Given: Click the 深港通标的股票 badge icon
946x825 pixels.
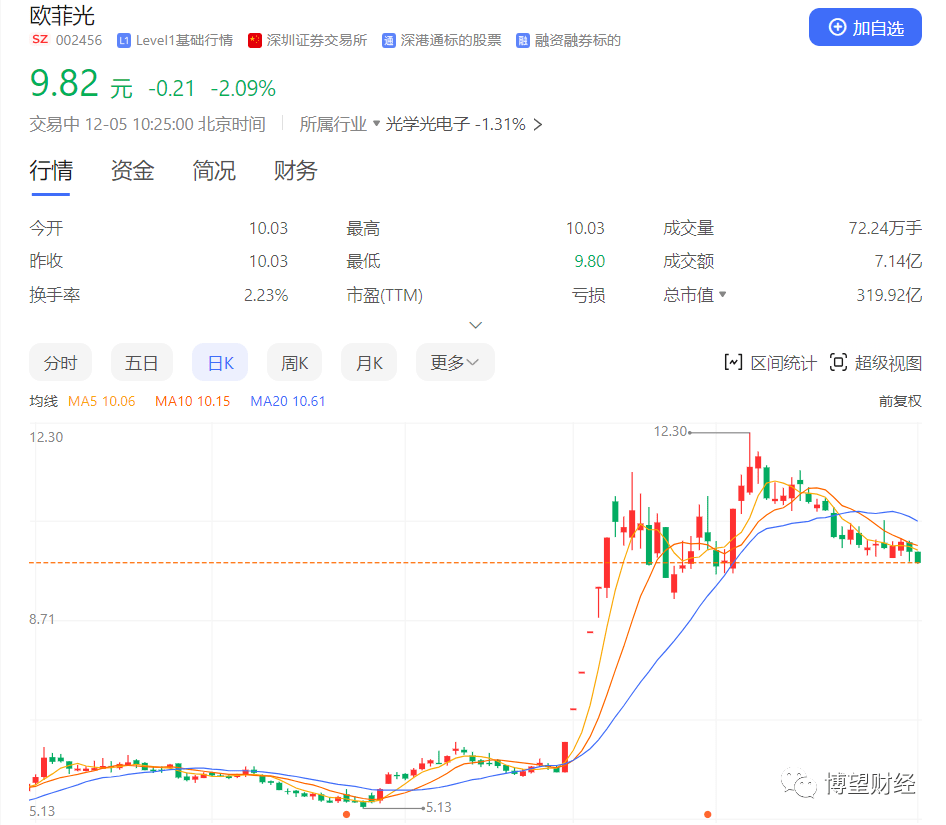Looking at the screenshot, I should [x=389, y=41].
